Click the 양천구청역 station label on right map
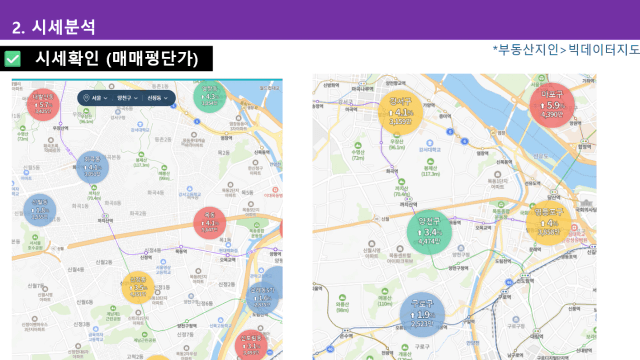Screen dimensions: 640x360 [458, 268]
